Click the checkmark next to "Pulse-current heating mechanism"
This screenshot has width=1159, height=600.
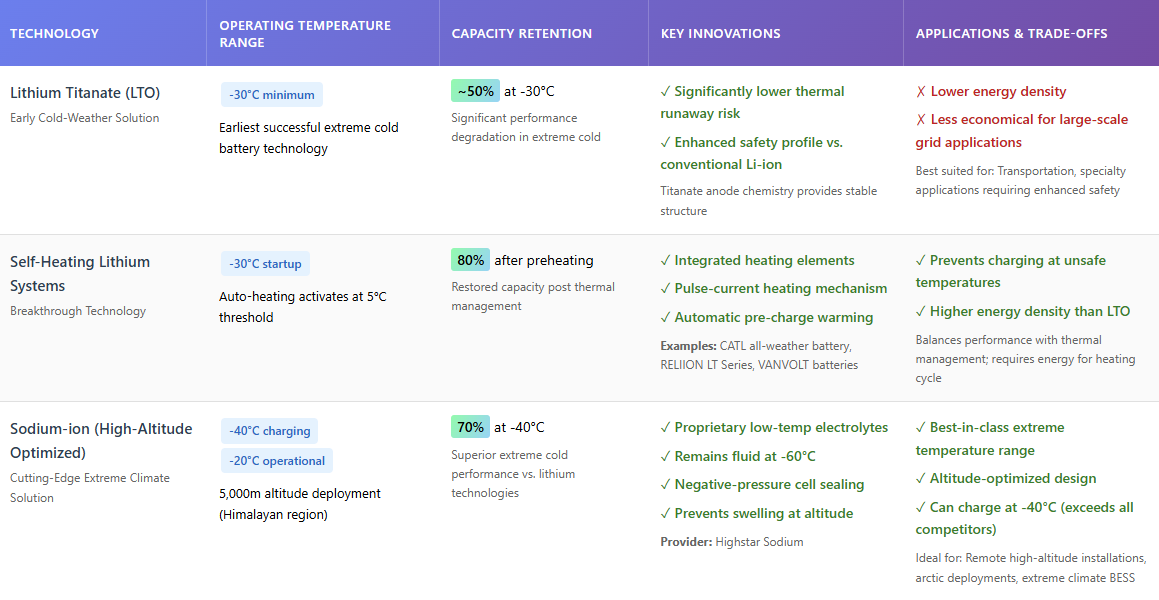click(666, 289)
